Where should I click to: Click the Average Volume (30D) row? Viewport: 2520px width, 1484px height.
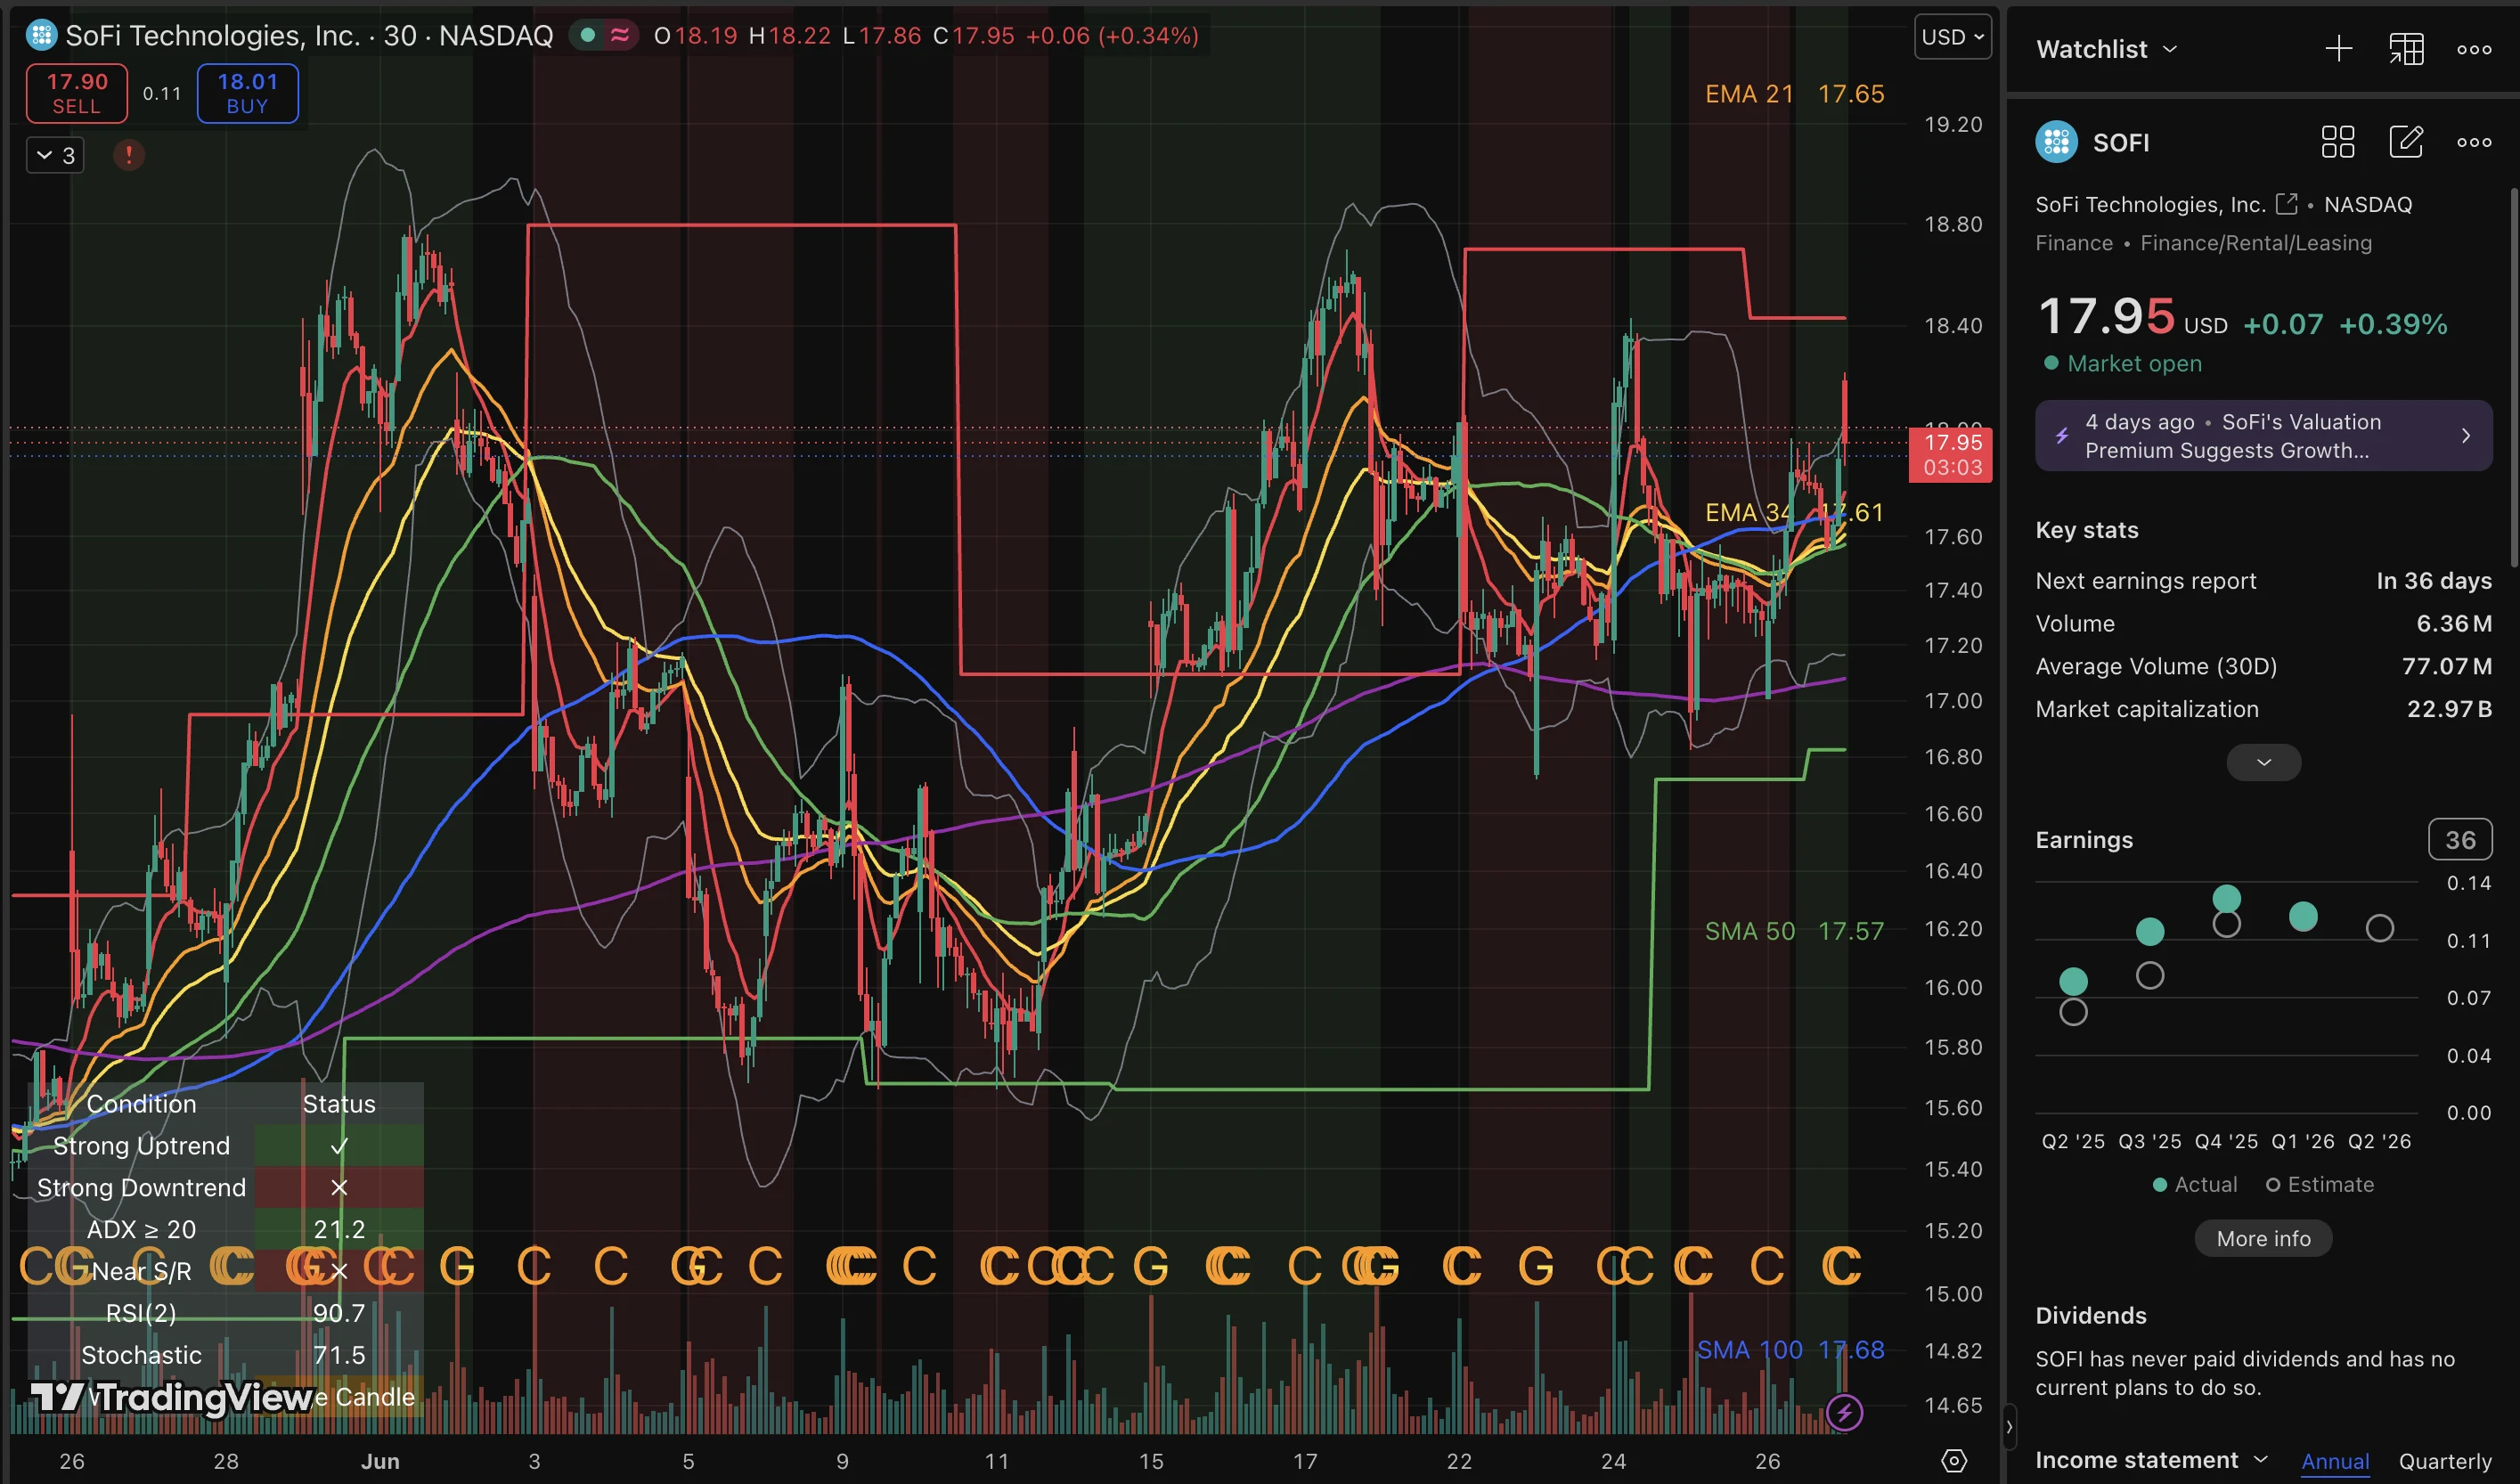tap(2263, 666)
